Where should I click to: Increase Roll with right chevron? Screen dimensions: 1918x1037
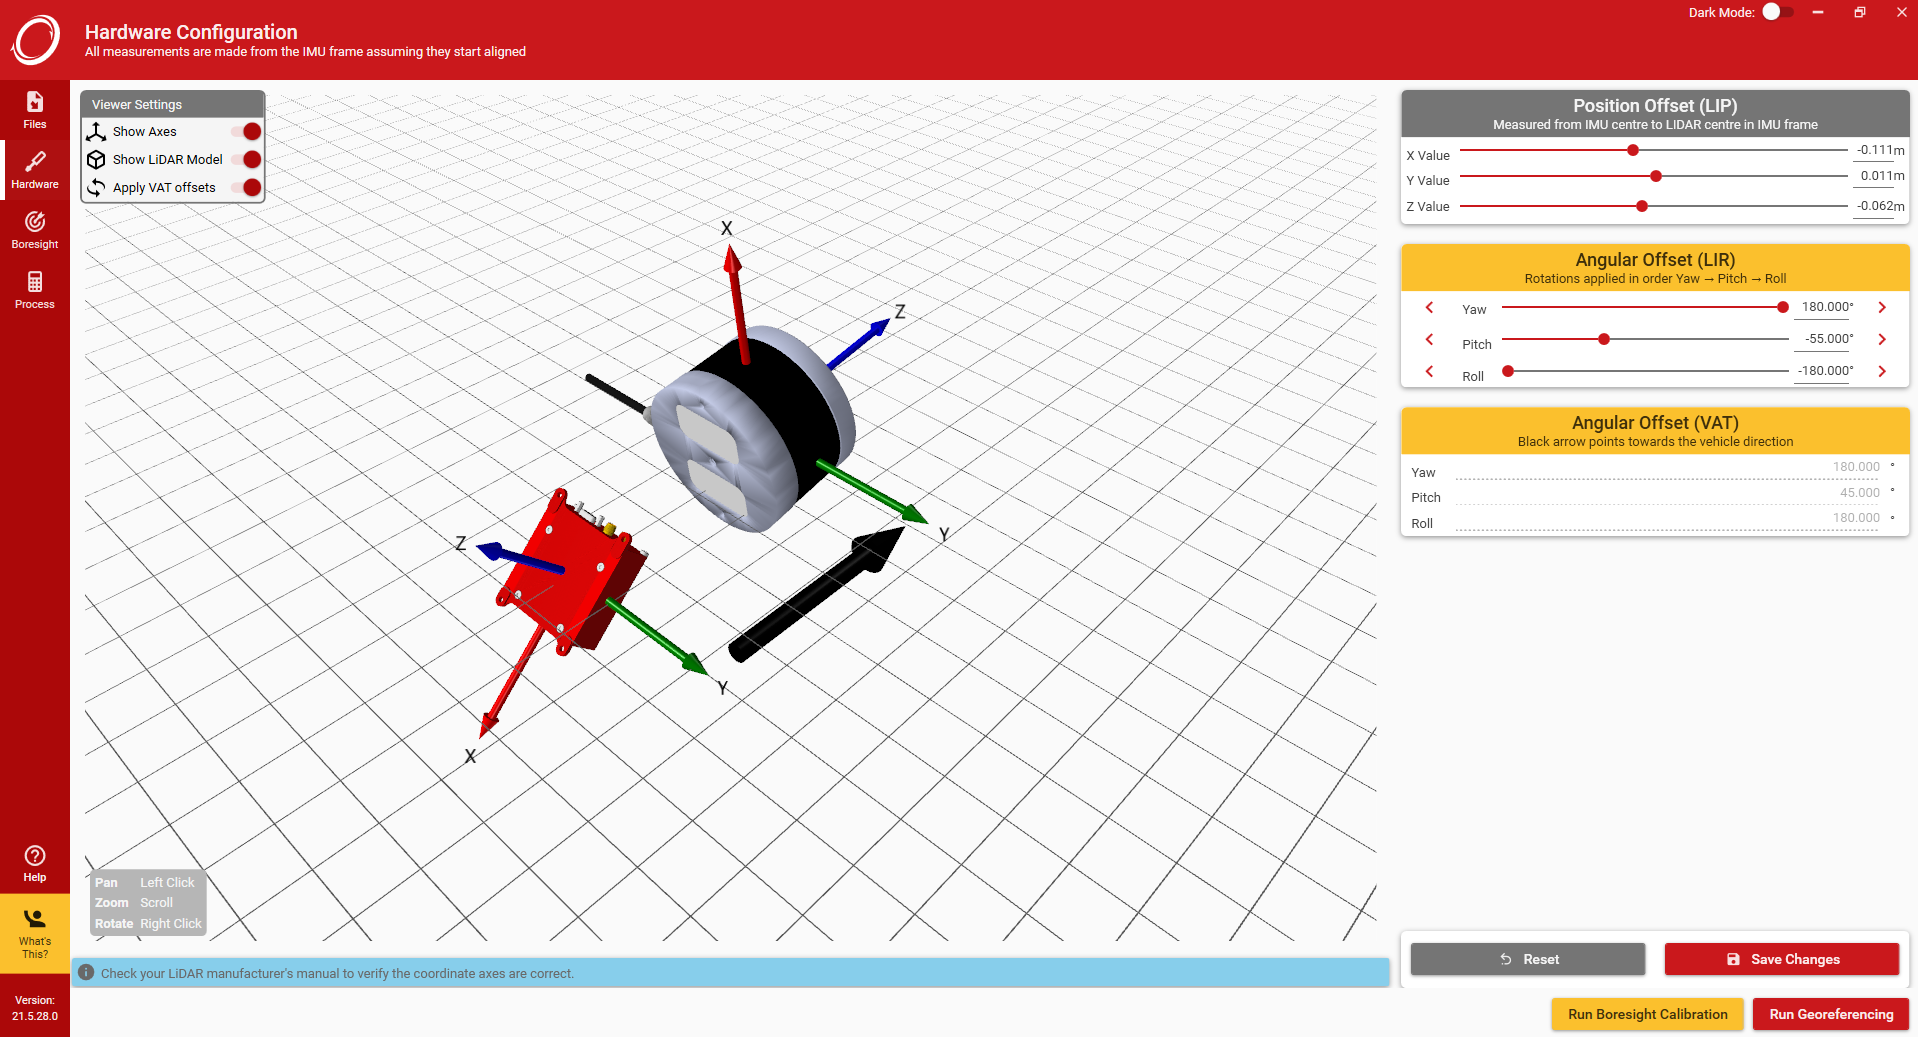point(1882,371)
